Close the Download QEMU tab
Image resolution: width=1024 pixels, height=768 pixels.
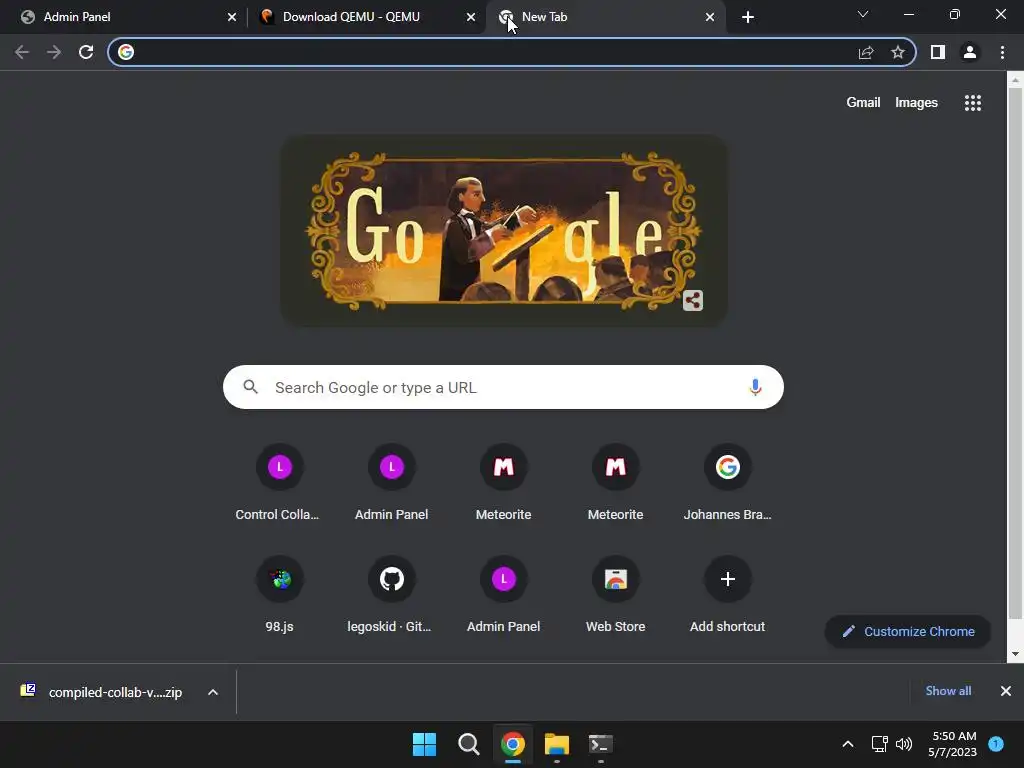pos(471,17)
